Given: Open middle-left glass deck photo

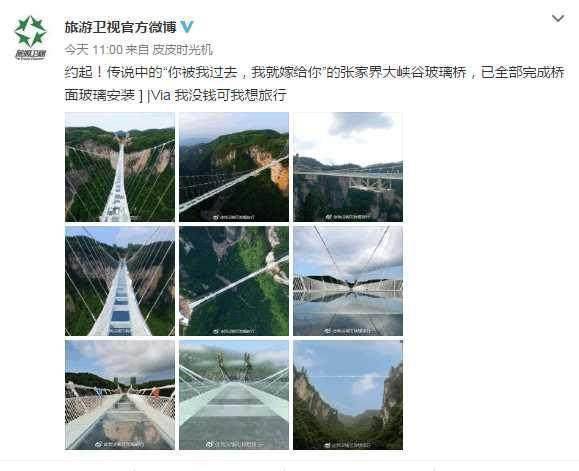Looking at the screenshot, I should click(120, 281).
